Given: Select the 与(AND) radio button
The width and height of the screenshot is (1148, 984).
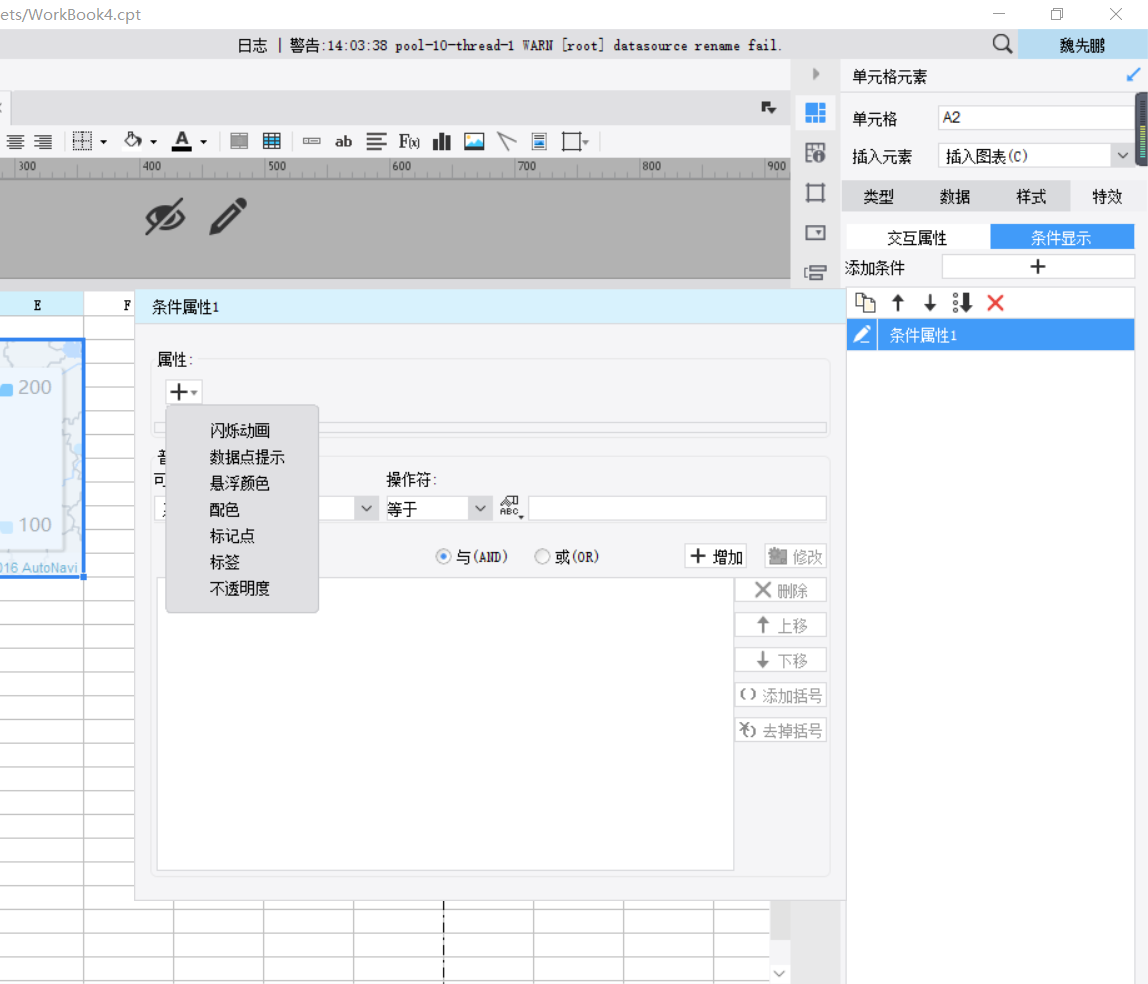Looking at the screenshot, I should click(442, 556).
